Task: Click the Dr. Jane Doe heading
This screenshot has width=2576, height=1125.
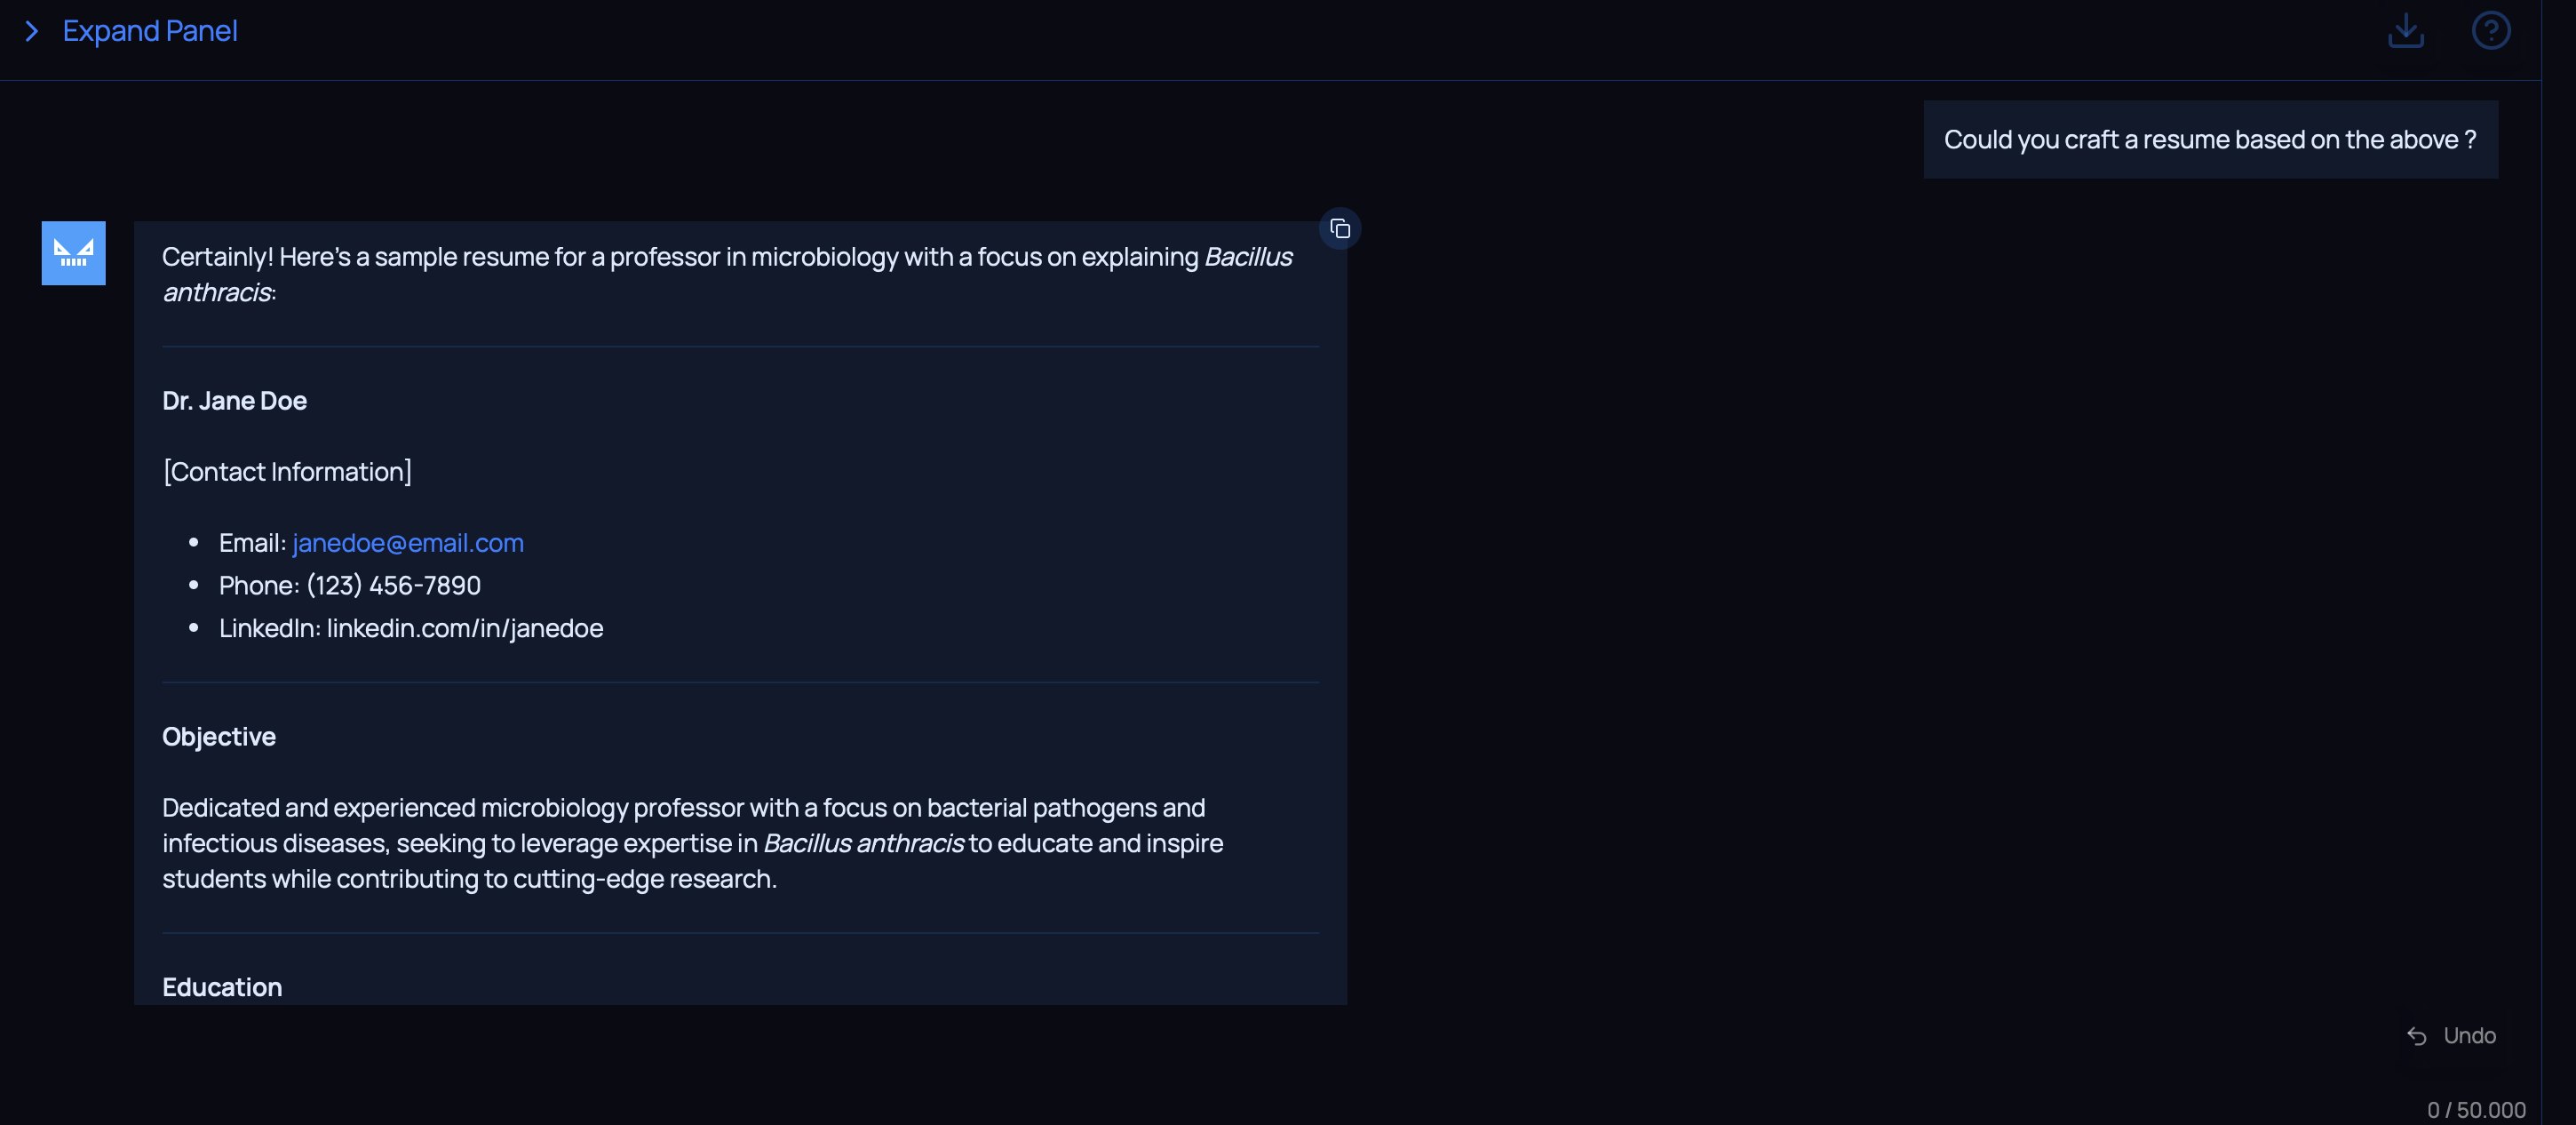Action: [x=234, y=401]
